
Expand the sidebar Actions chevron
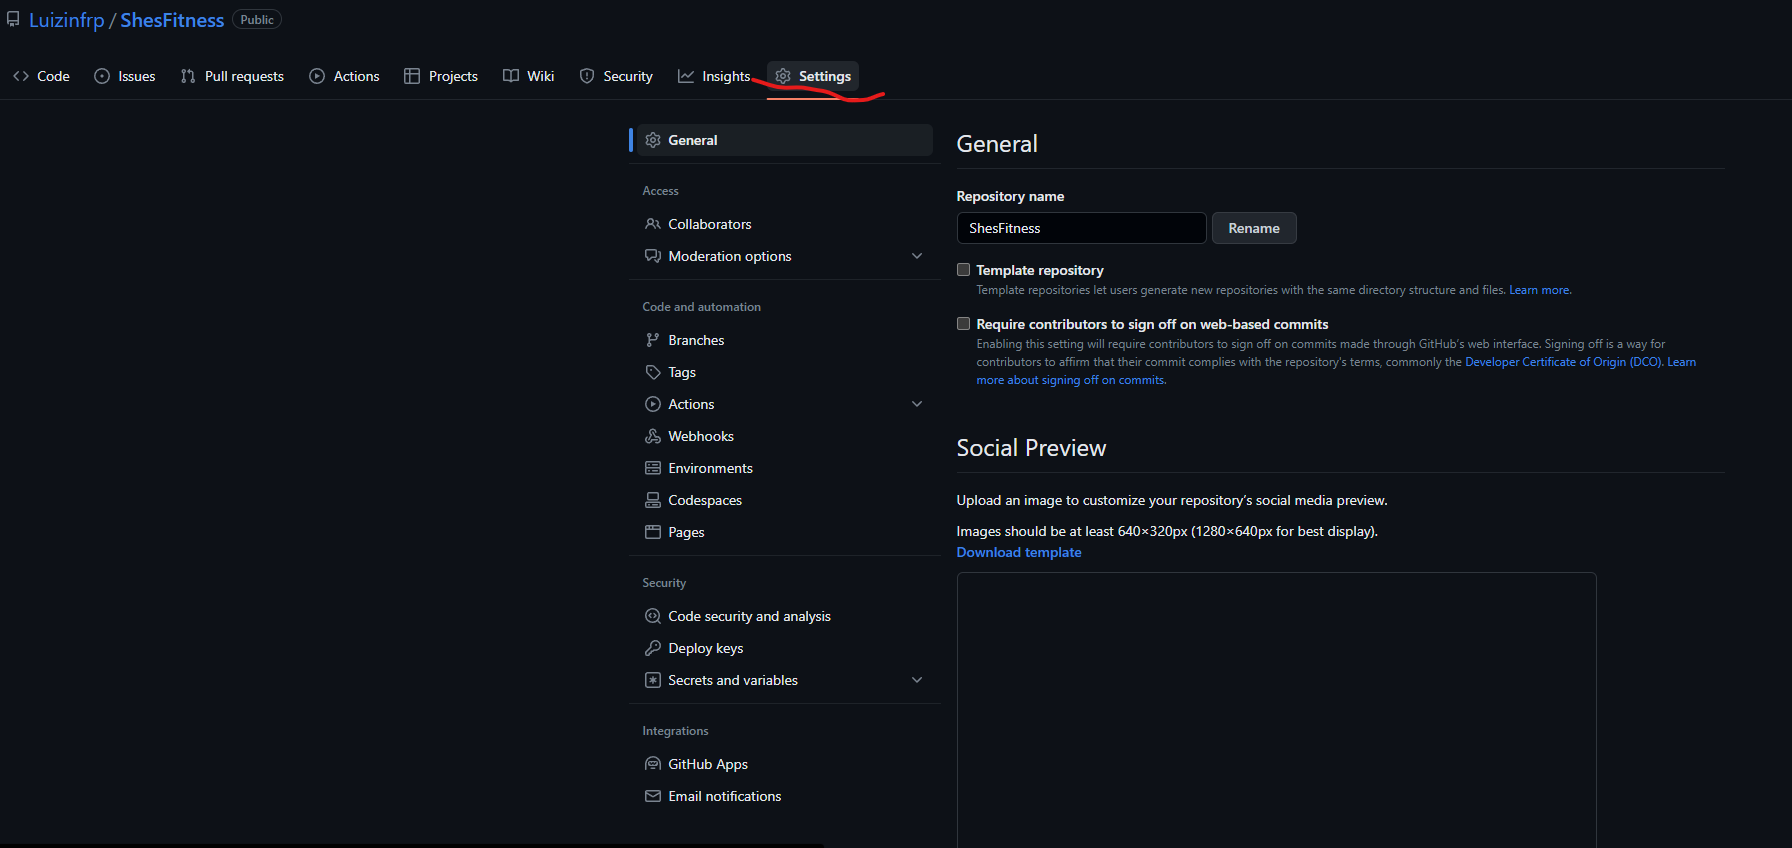[x=917, y=404]
